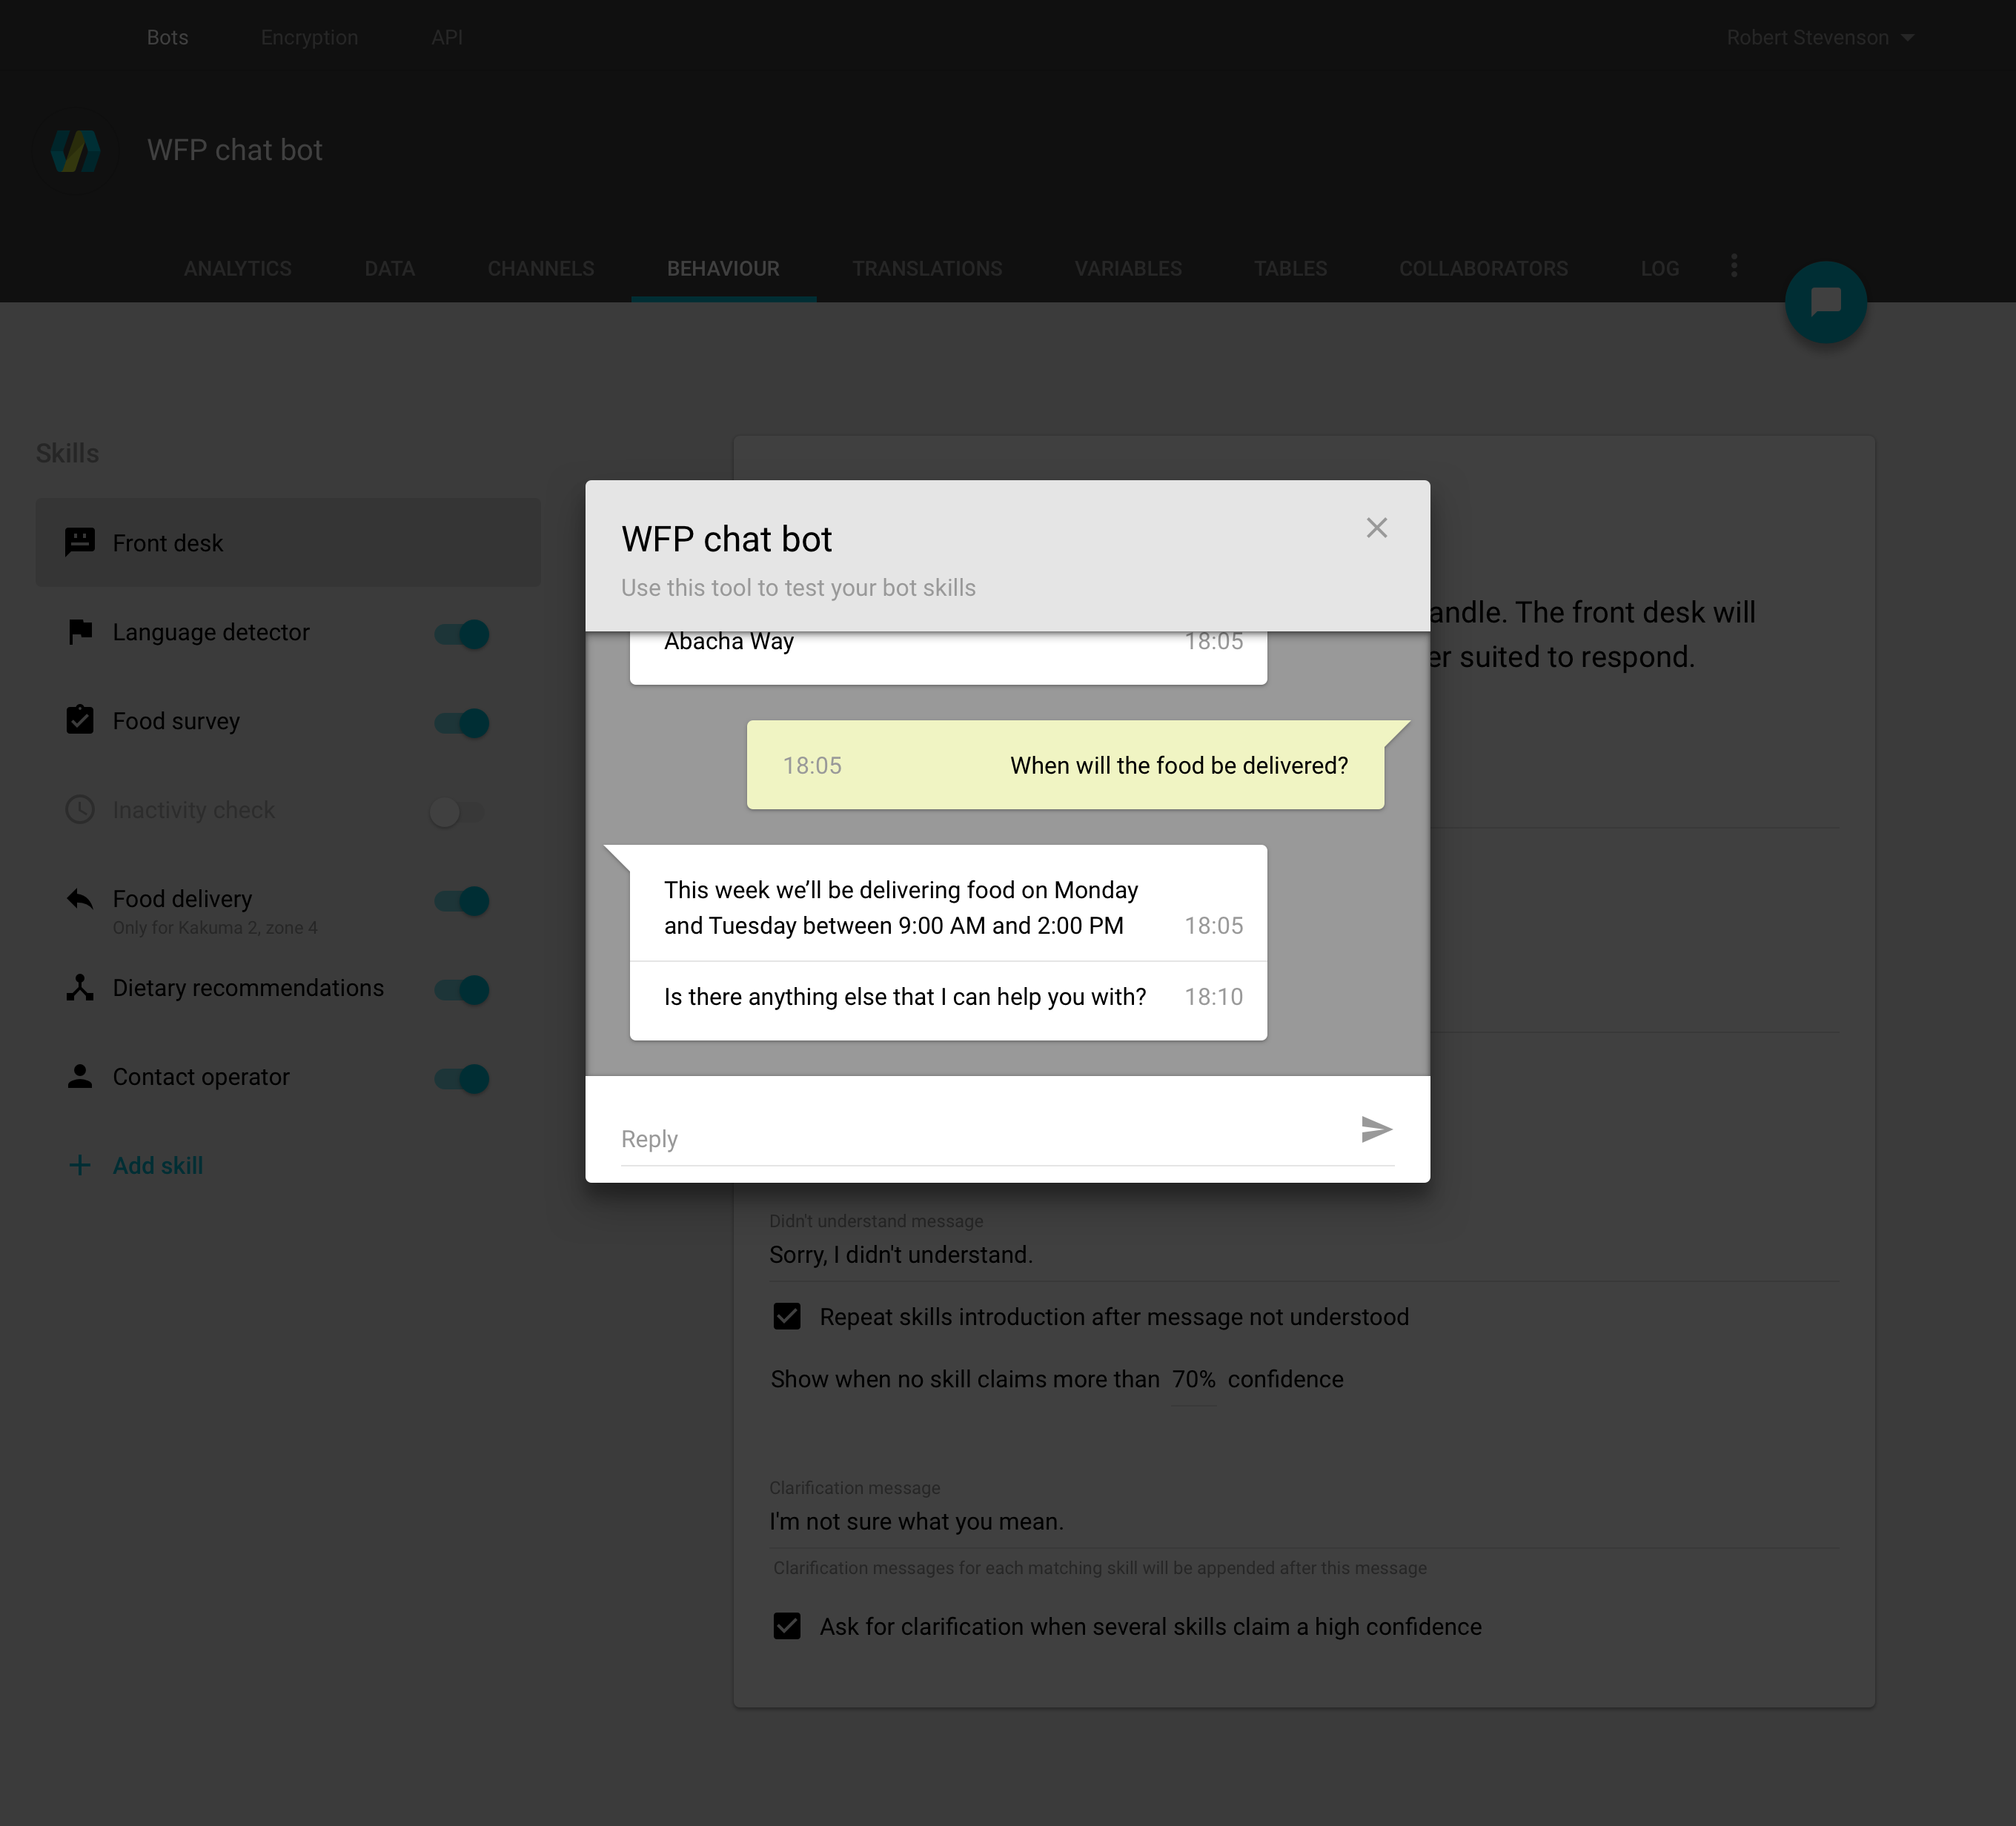
Task: Open the Robert Stevenson user dropdown
Action: [1820, 38]
